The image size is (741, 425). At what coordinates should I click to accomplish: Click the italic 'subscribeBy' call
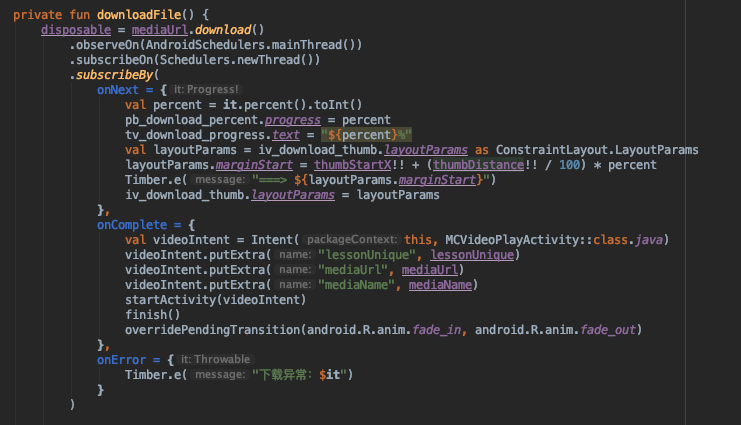(114, 75)
